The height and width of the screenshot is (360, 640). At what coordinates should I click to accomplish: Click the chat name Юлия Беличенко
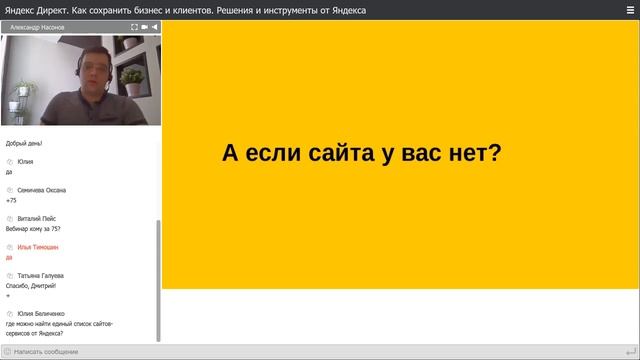41,314
